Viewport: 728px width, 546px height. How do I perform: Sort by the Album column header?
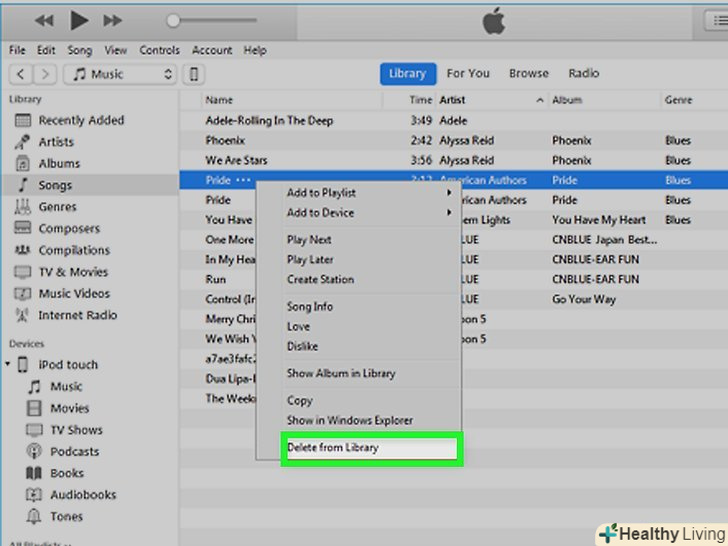click(604, 100)
